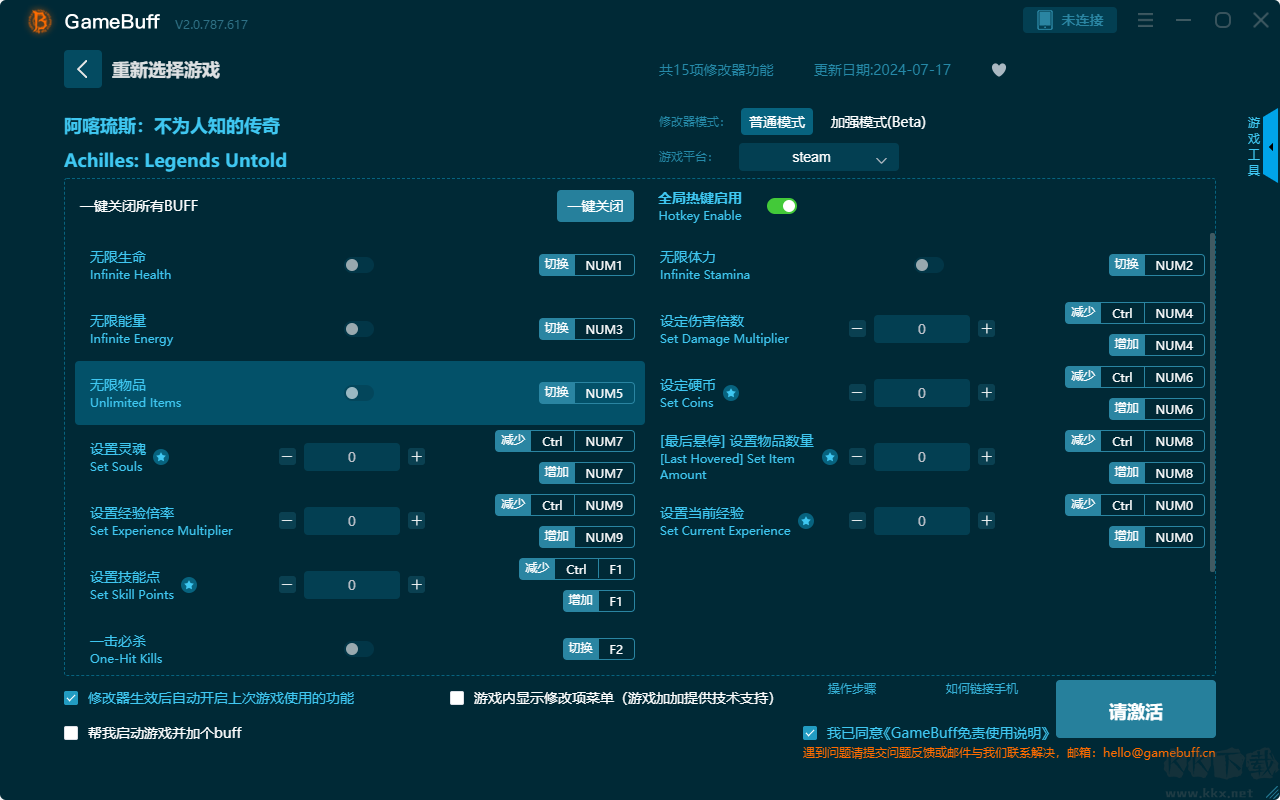1280x800 pixels.
Task: Open the 操作步骤 link
Action: 852,689
